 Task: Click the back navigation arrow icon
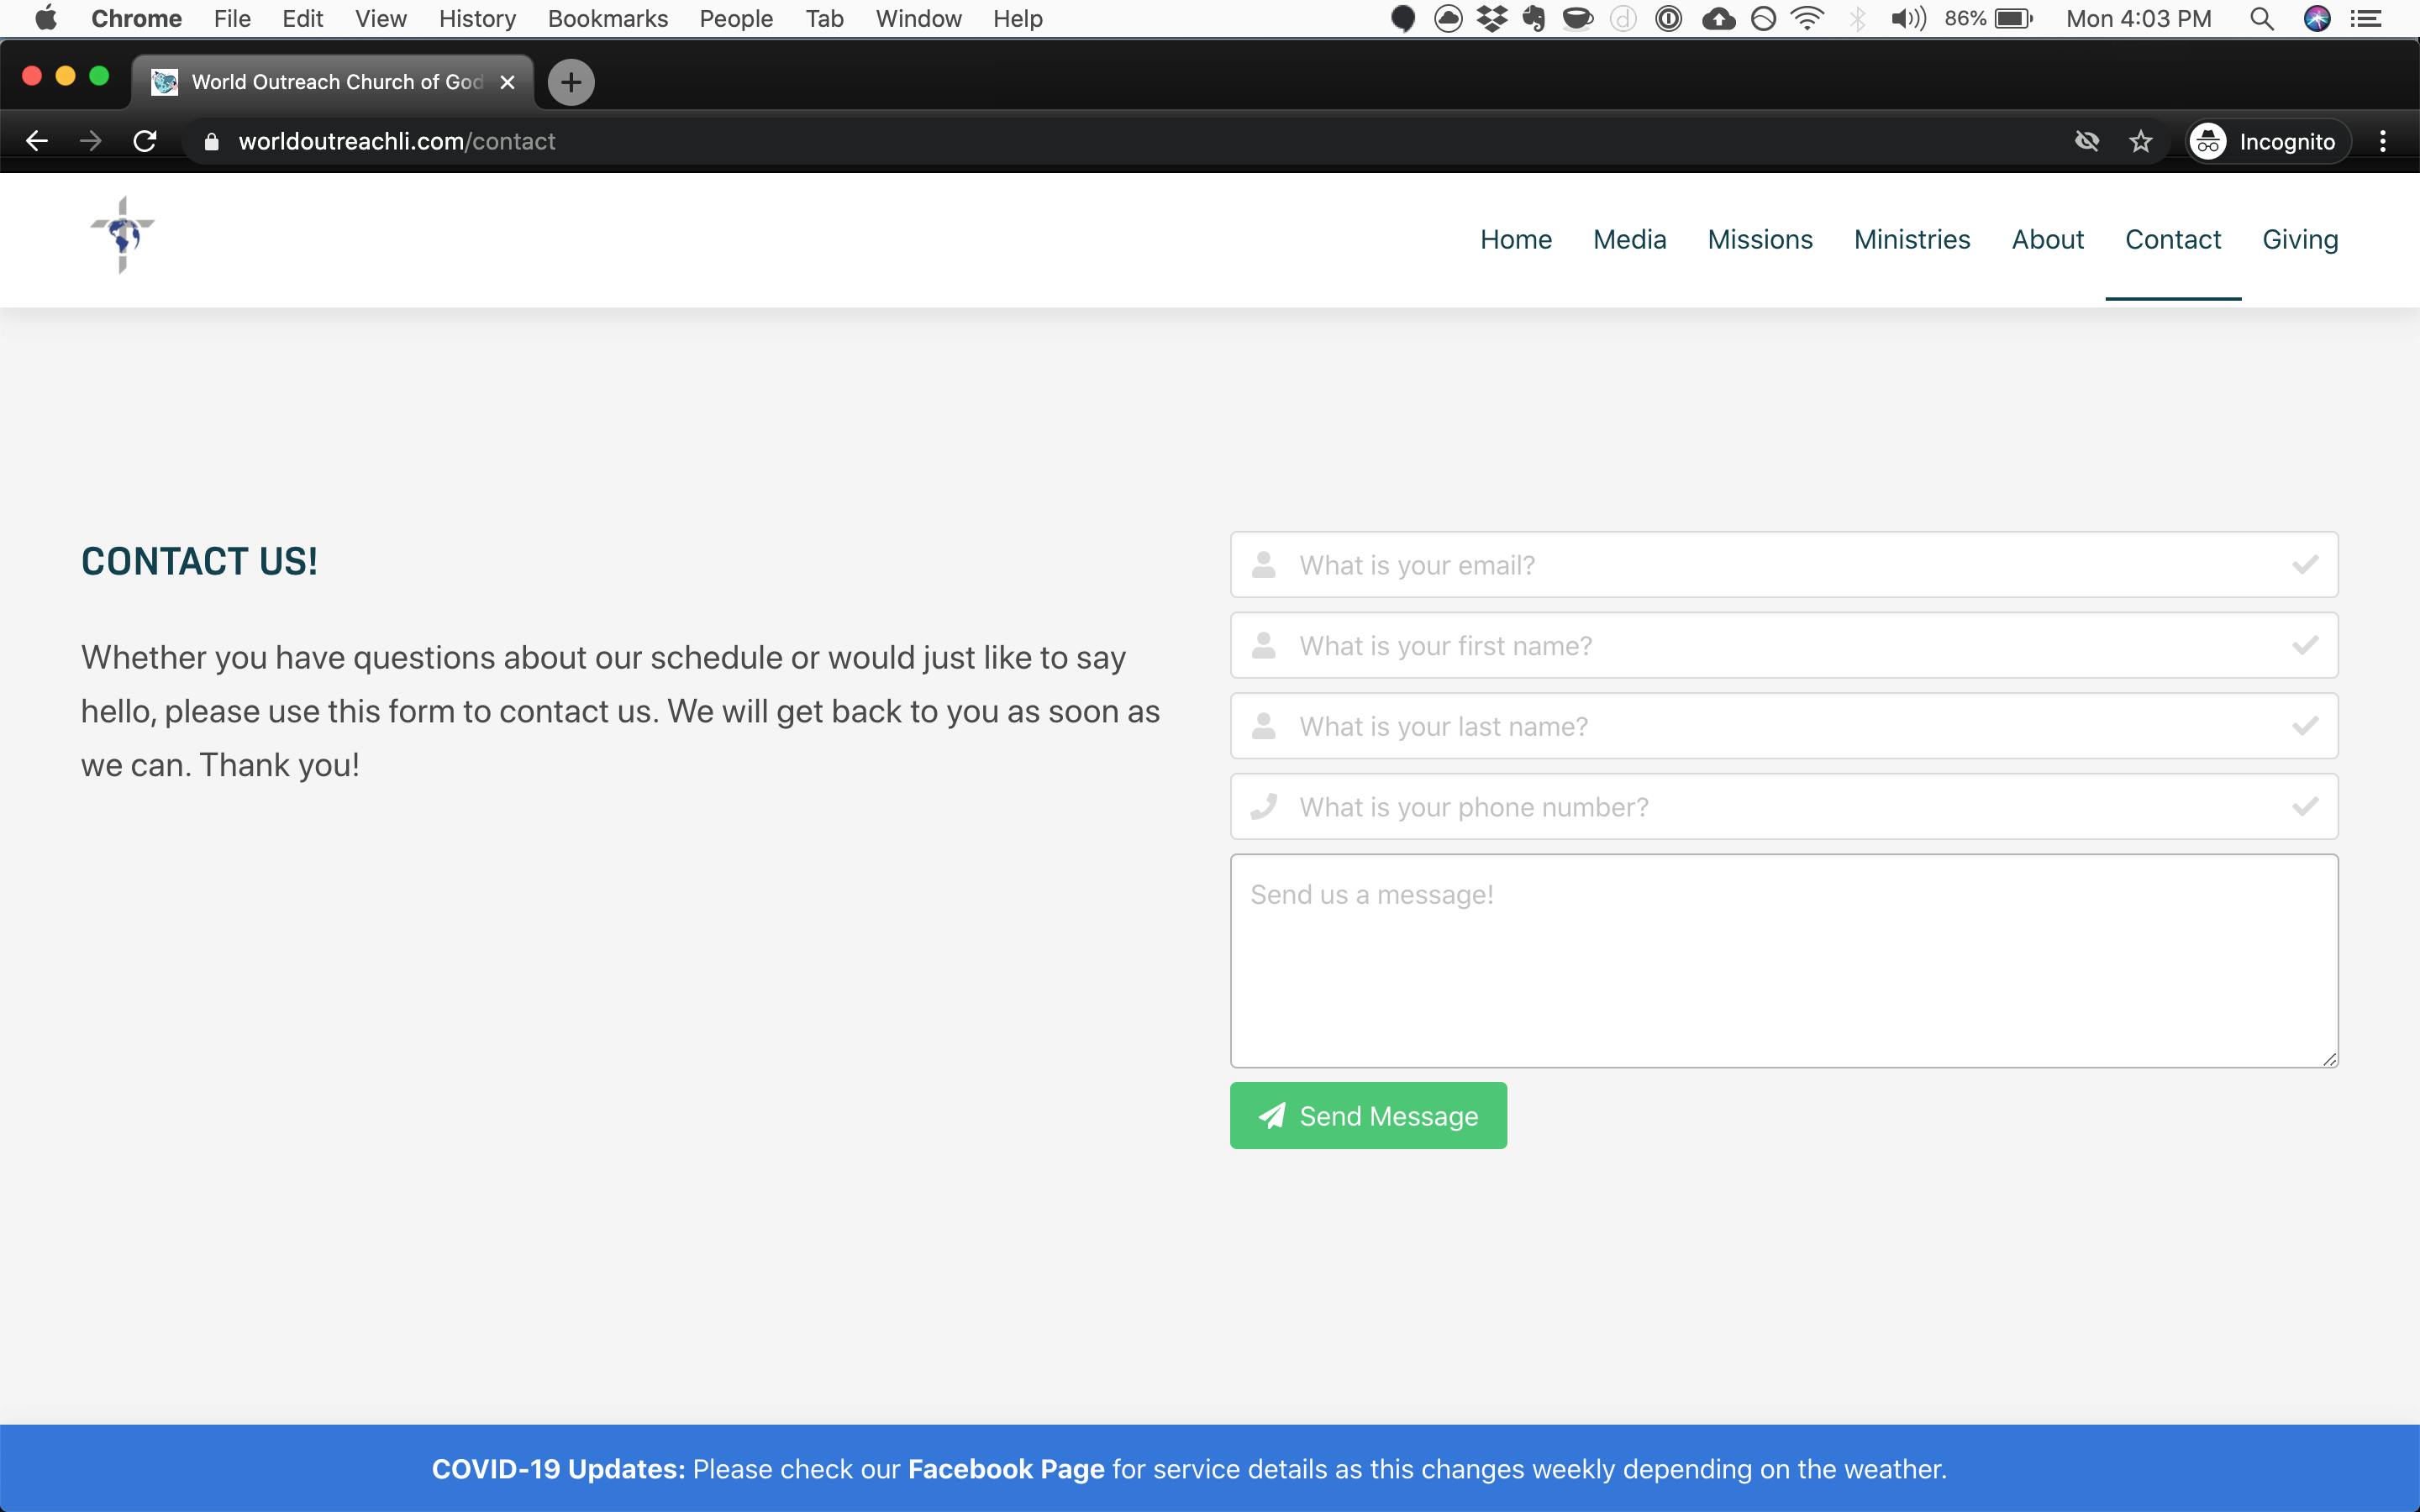click(39, 141)
